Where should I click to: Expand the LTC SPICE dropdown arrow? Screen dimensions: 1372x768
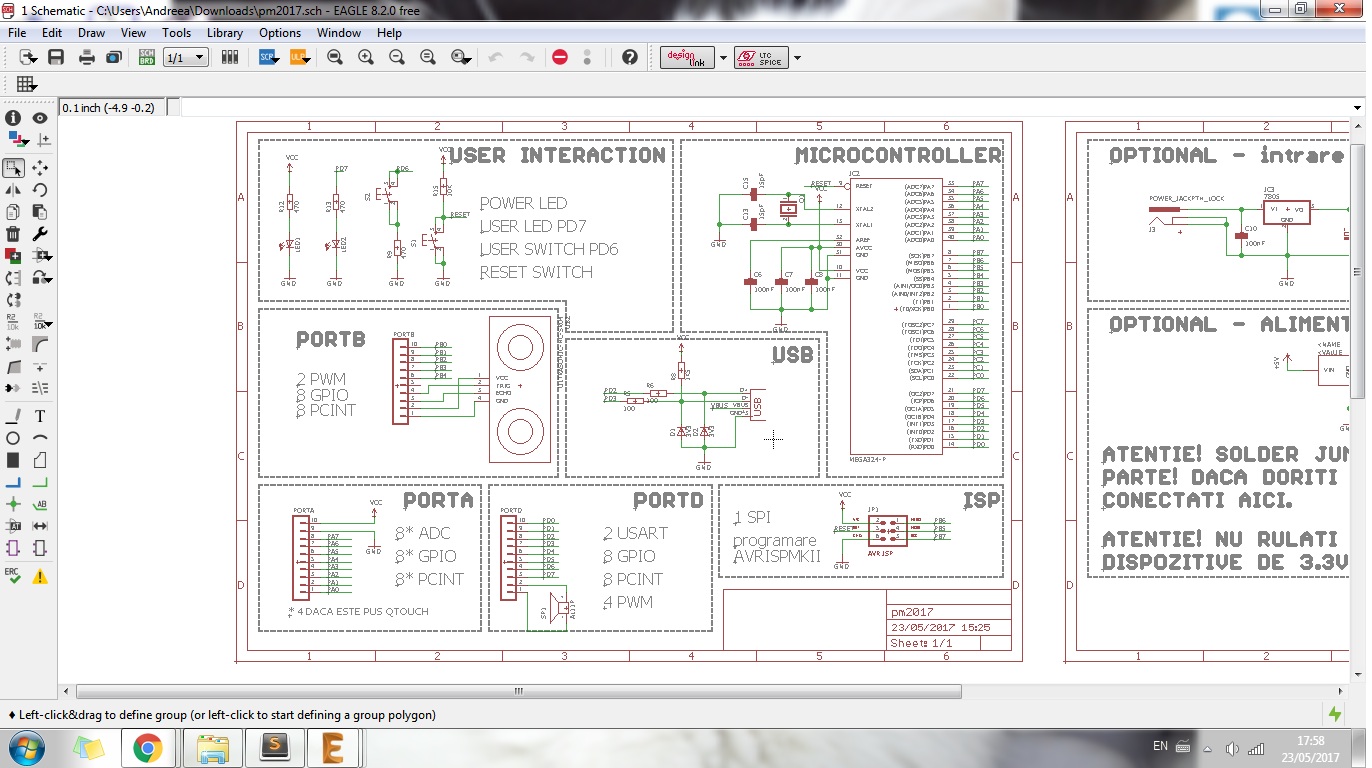[x=797, y=58]
